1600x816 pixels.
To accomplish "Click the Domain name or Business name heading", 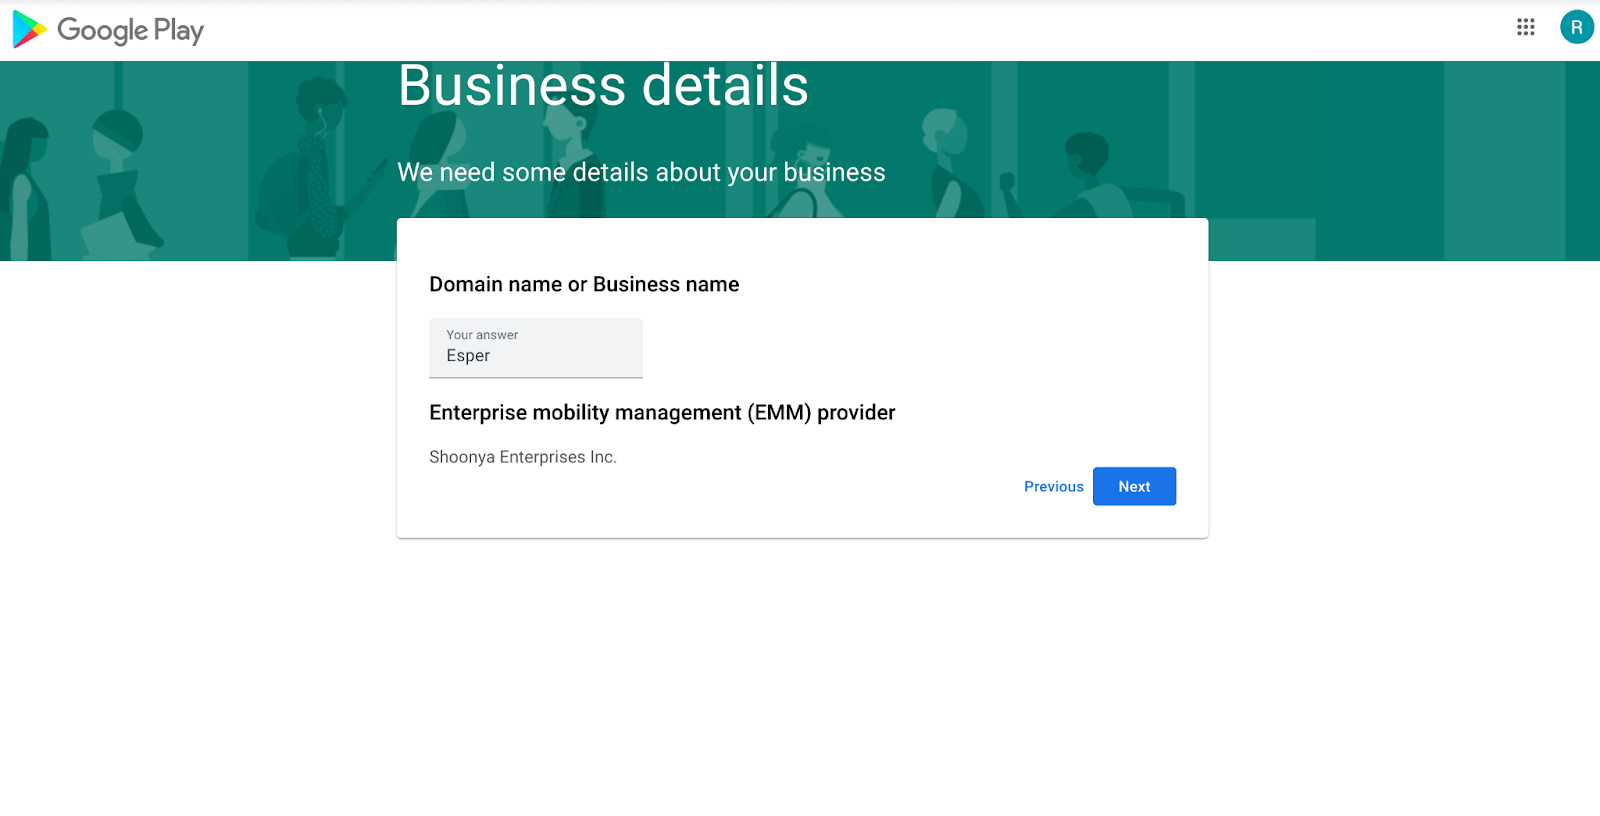I will (x=584, y=284).
